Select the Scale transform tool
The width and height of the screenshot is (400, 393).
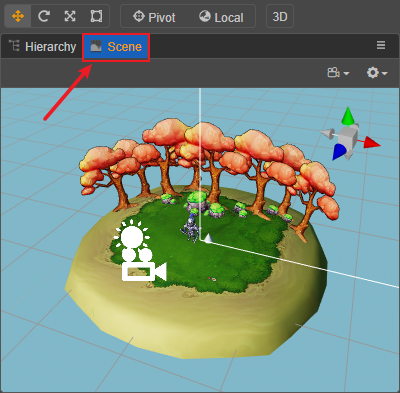click(70, 16)
